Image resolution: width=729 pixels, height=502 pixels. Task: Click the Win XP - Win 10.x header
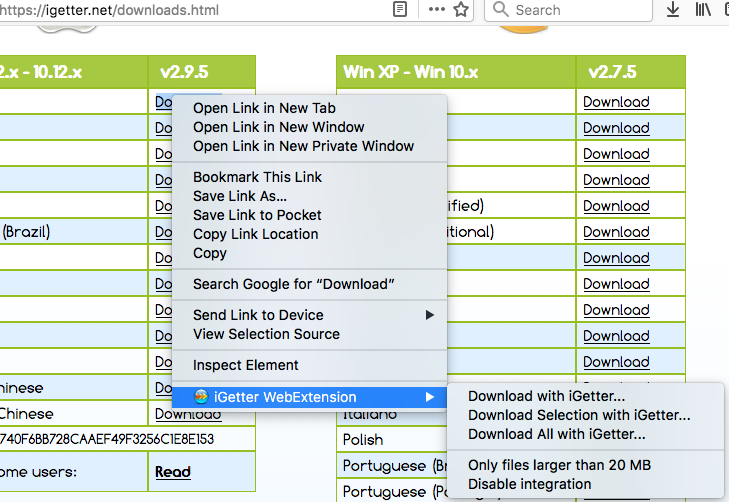tap(456, 72)
